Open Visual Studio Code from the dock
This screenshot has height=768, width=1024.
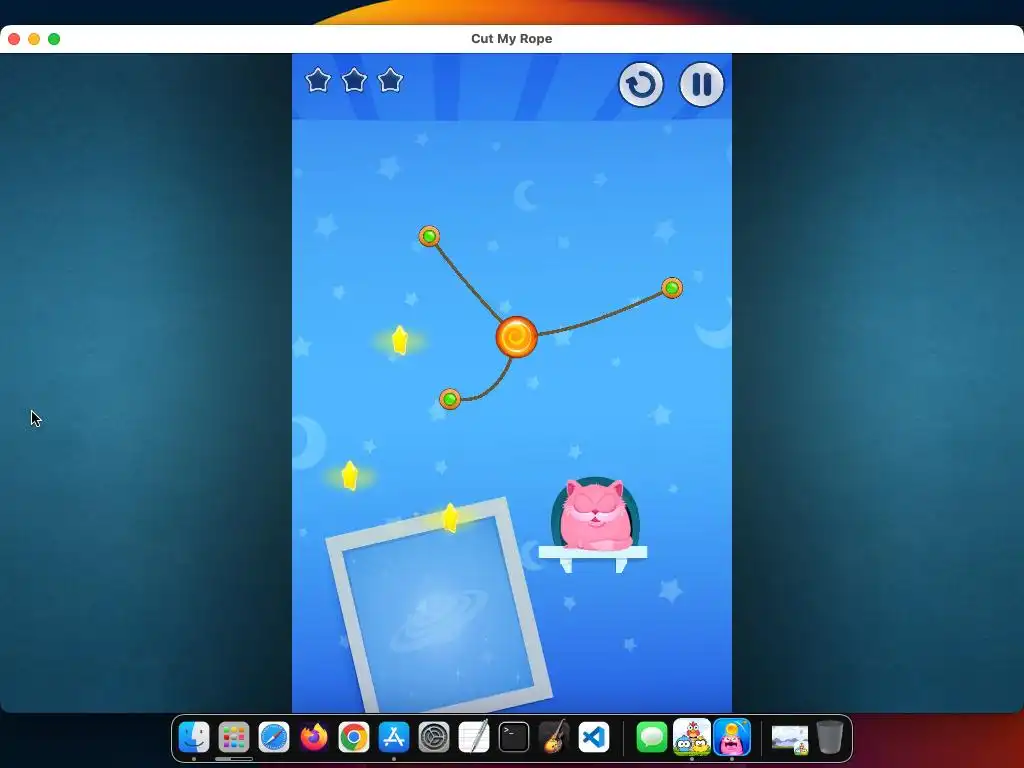(594, 737)
